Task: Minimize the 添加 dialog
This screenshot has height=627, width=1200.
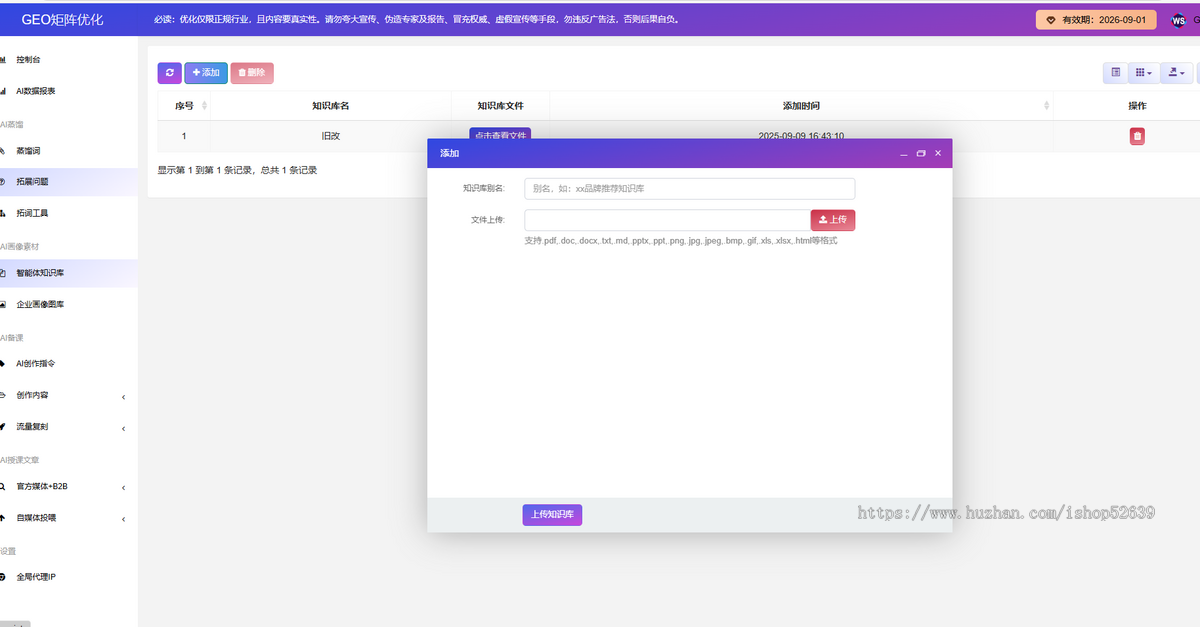Action: [904, 153]
